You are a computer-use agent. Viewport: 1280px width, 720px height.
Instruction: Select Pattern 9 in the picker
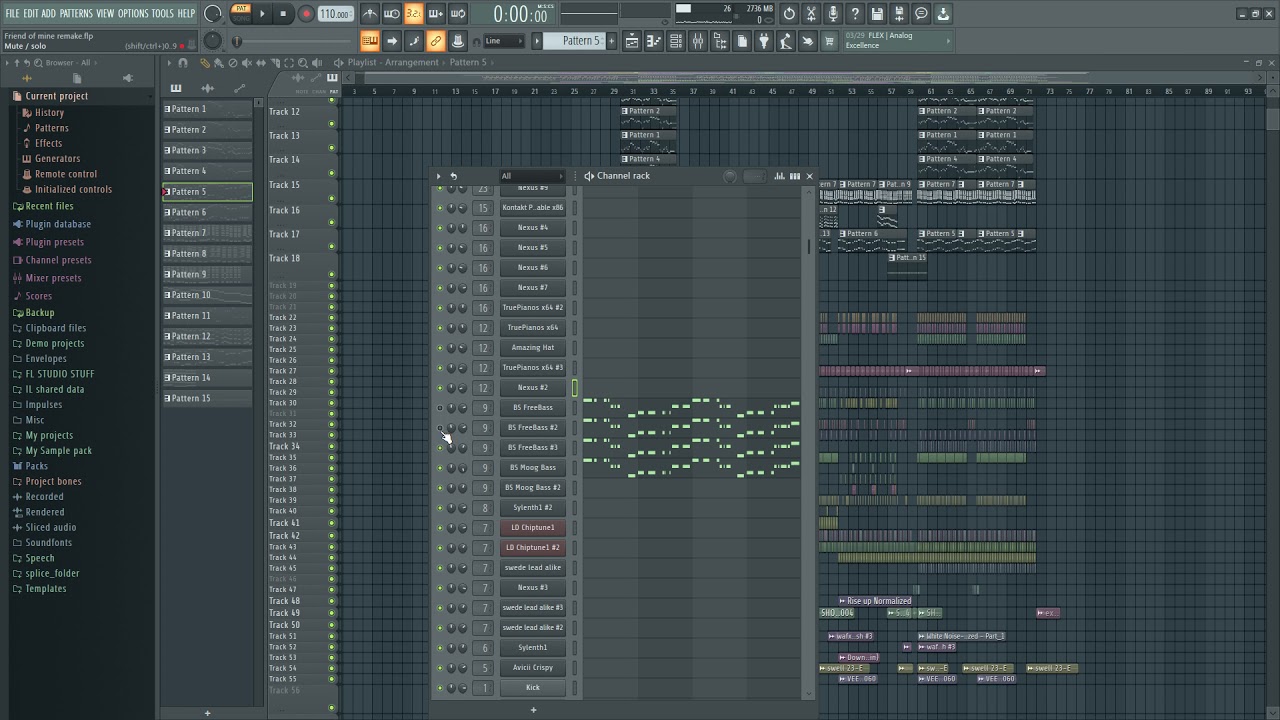click(208, 274)
